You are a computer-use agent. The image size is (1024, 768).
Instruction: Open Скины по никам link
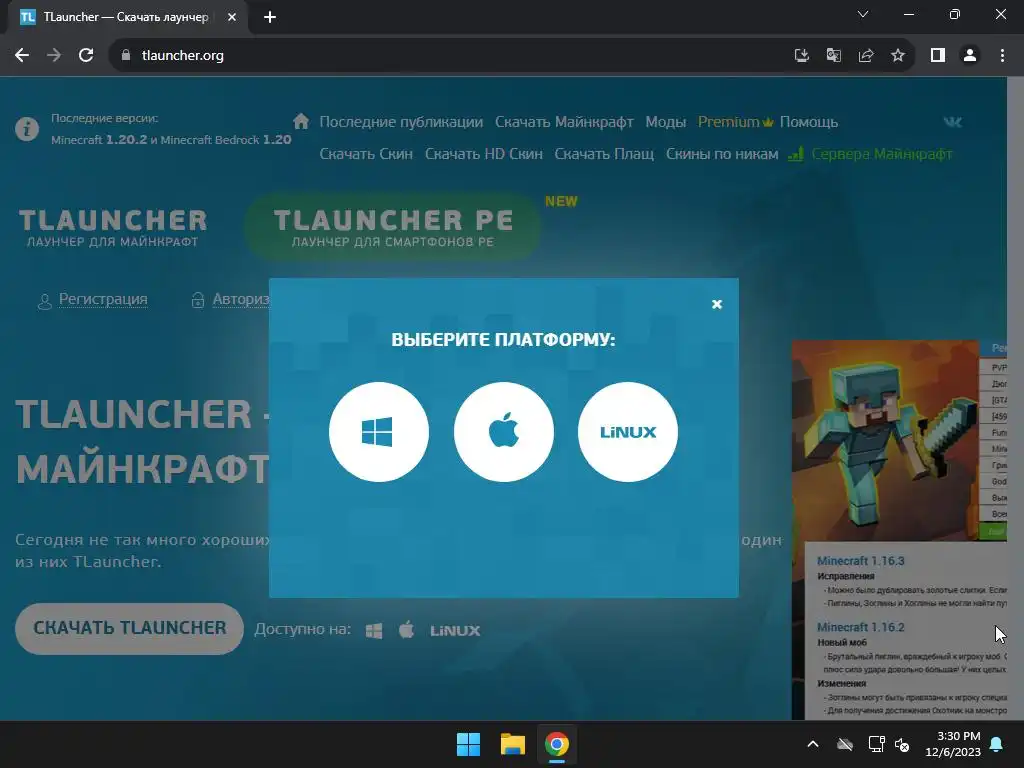722,154
